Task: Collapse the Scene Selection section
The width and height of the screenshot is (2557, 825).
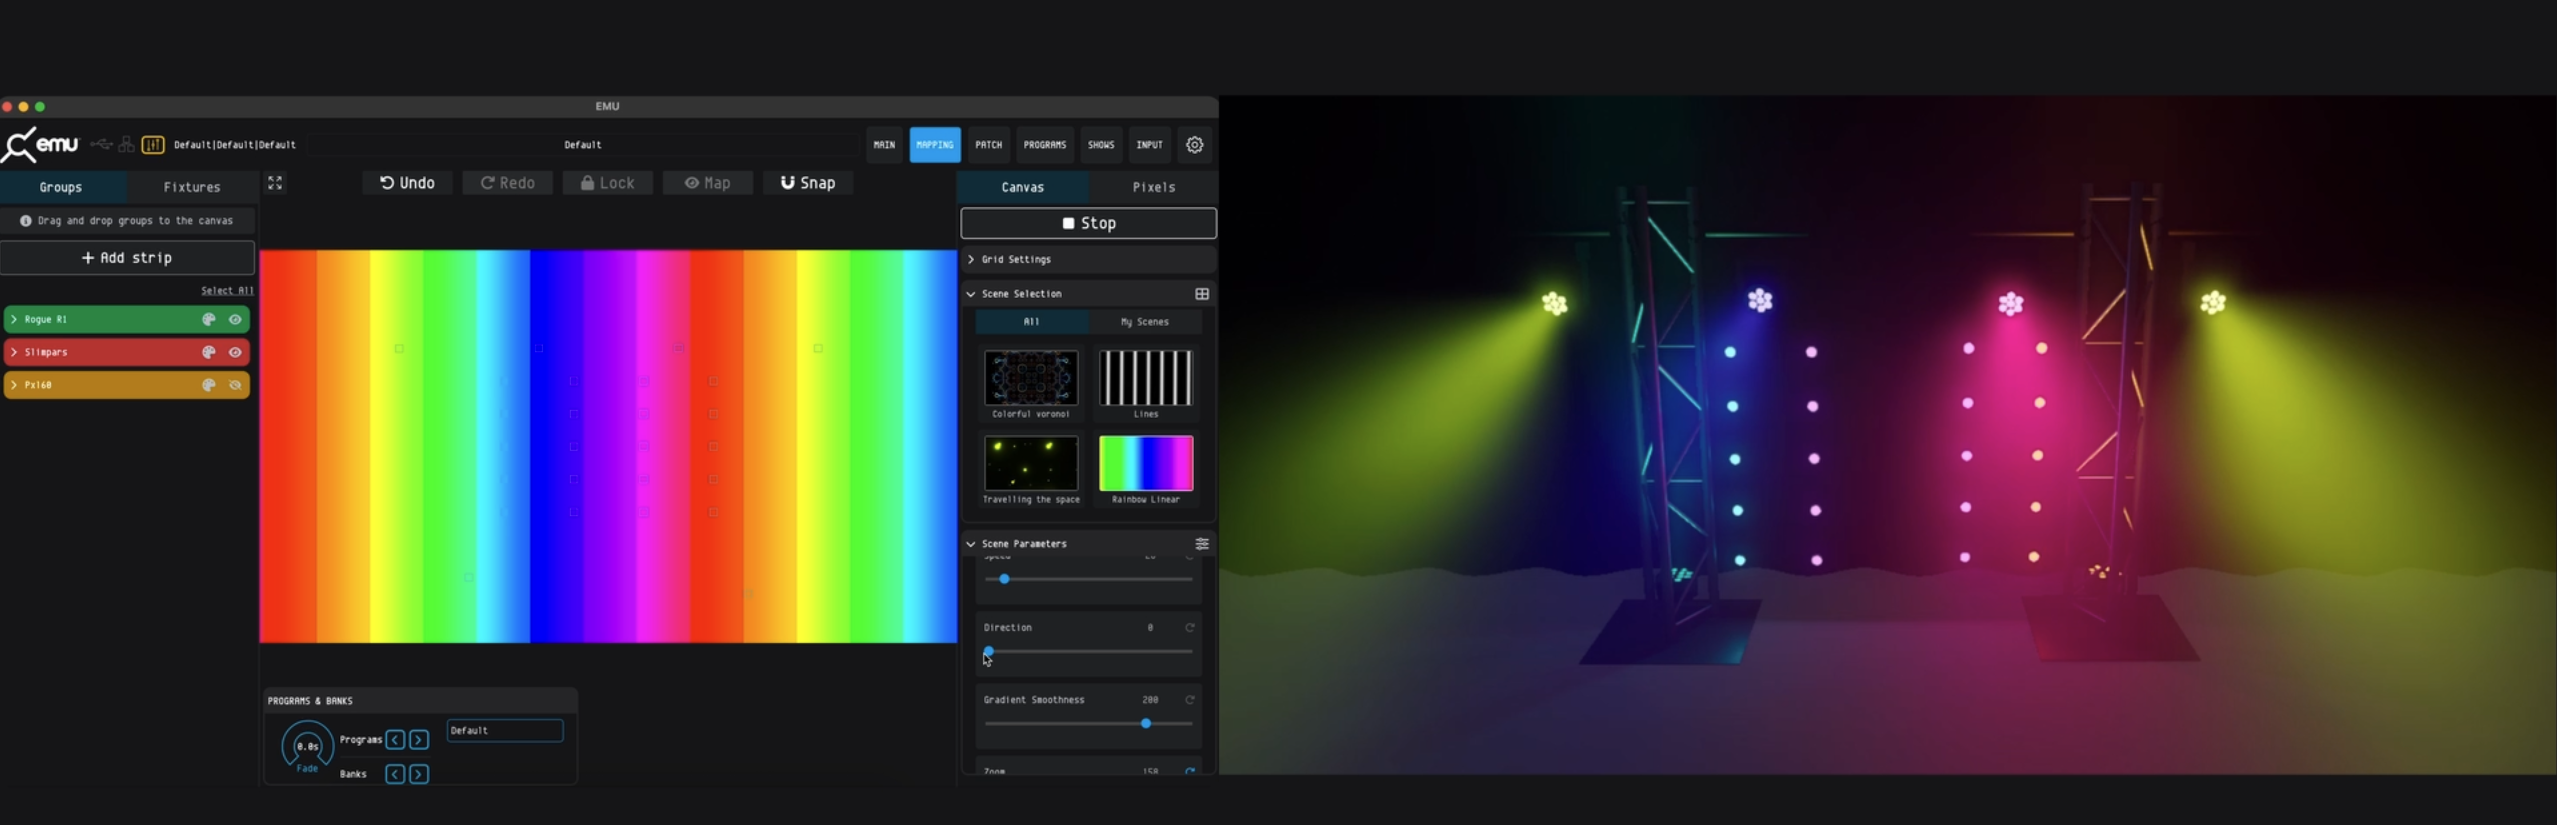Action: pos(971,294)
